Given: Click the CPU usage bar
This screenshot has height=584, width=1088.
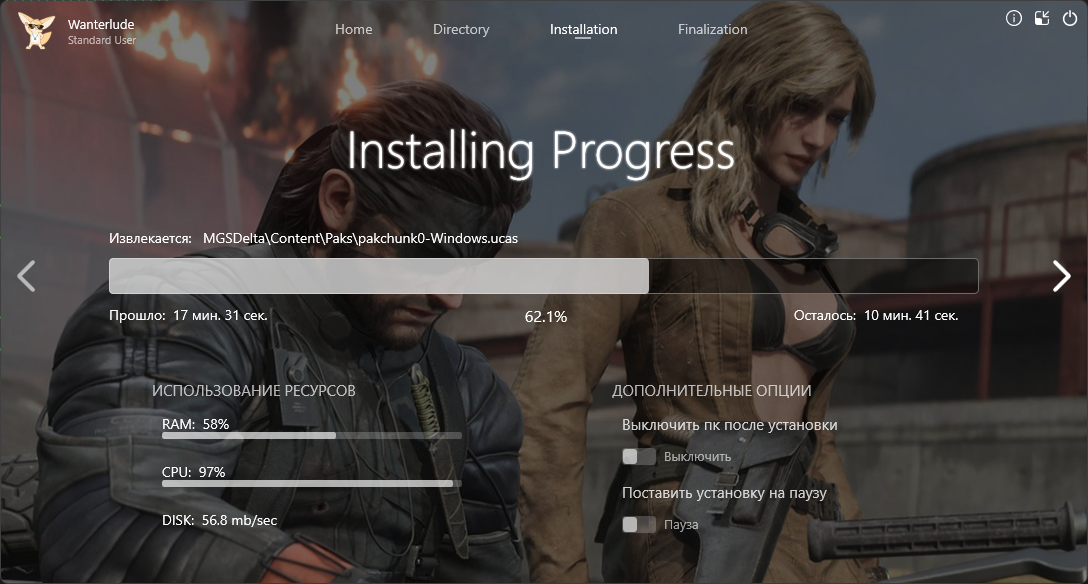Looking at the screenshot, I should (312, 483).
